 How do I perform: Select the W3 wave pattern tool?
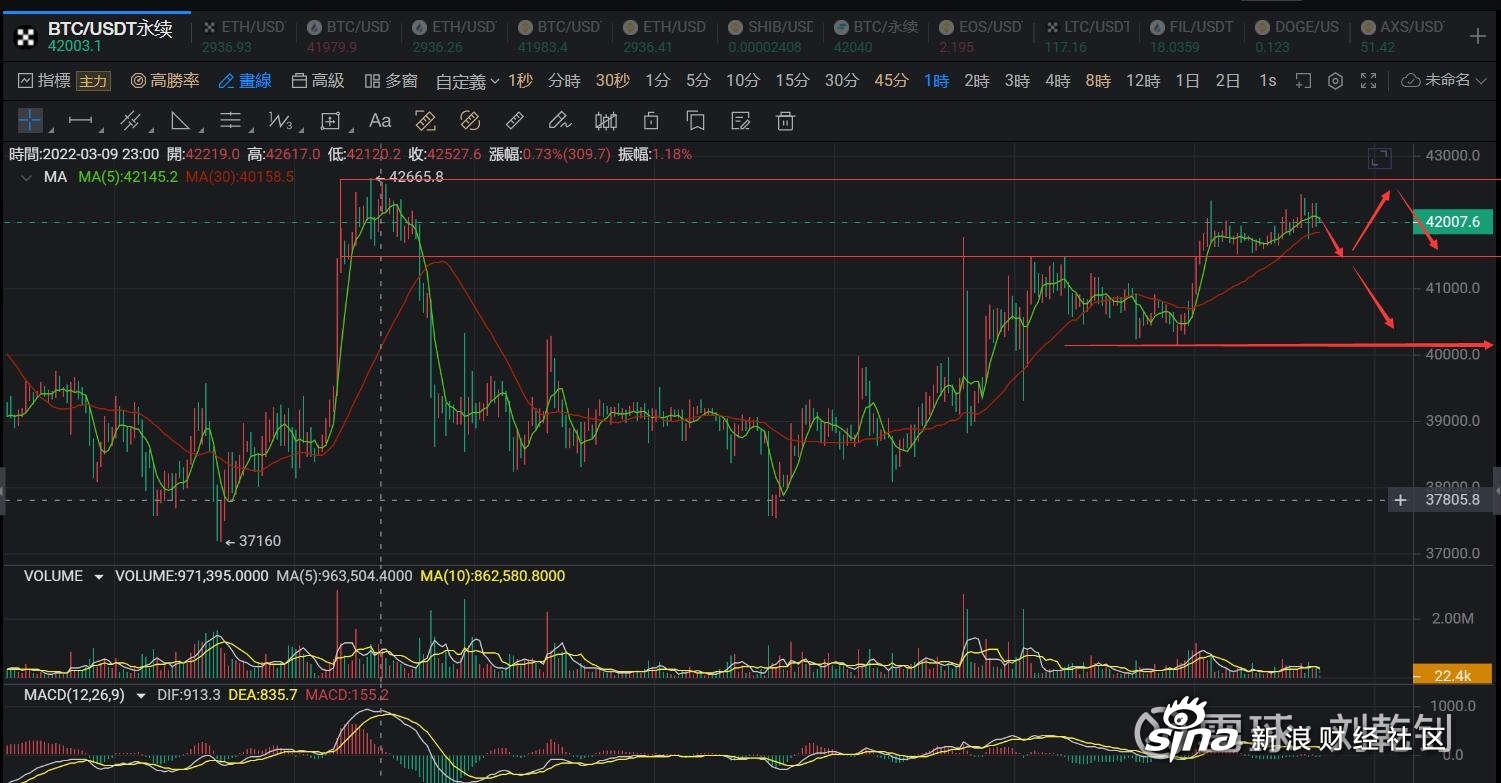point(280,121)
